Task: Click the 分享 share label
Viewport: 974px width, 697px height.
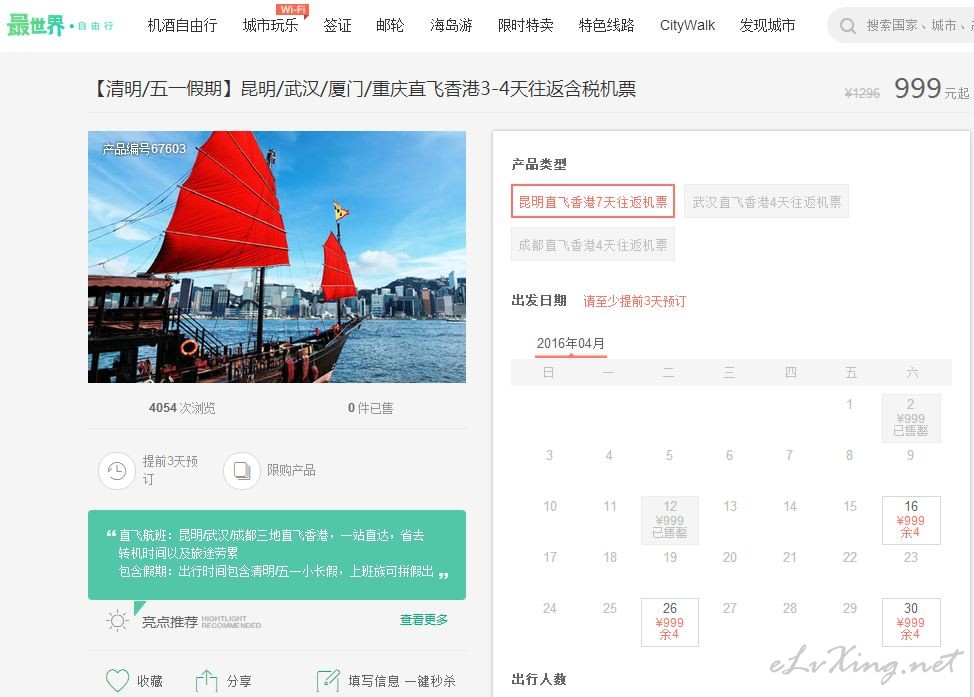Action: point(239,681)
